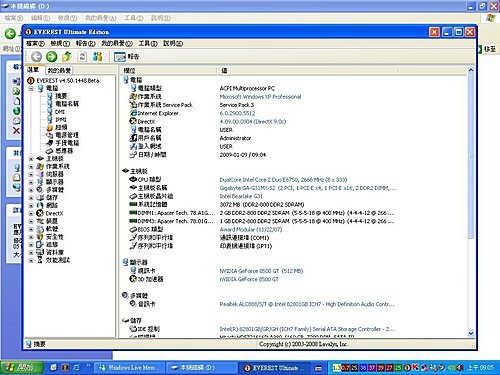
Task: Select DMI in the left tree
Action: coord(56,112)
